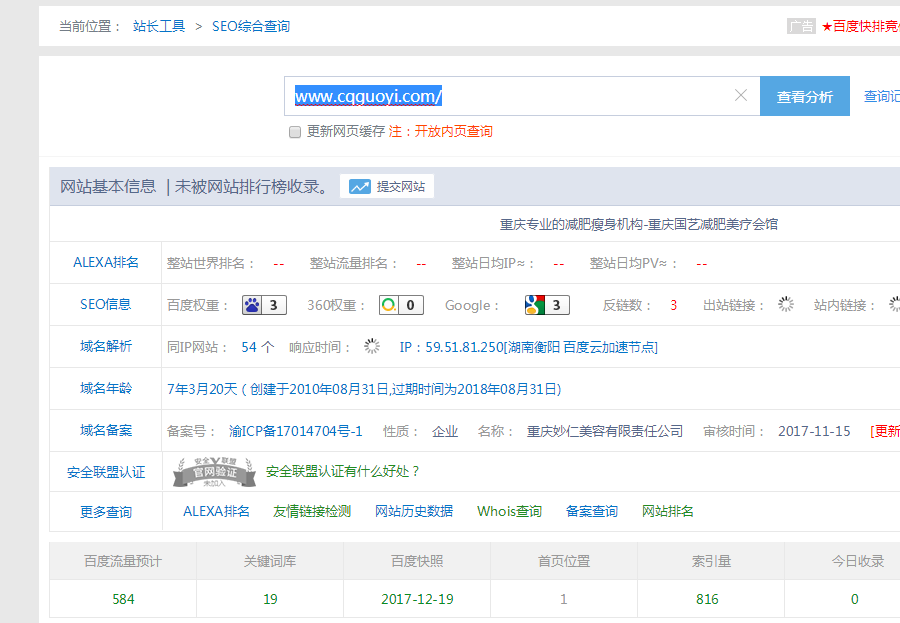The image size is (900, 623).
Task: Click the 百度流量预计 value 584
Action: [123, 599]
